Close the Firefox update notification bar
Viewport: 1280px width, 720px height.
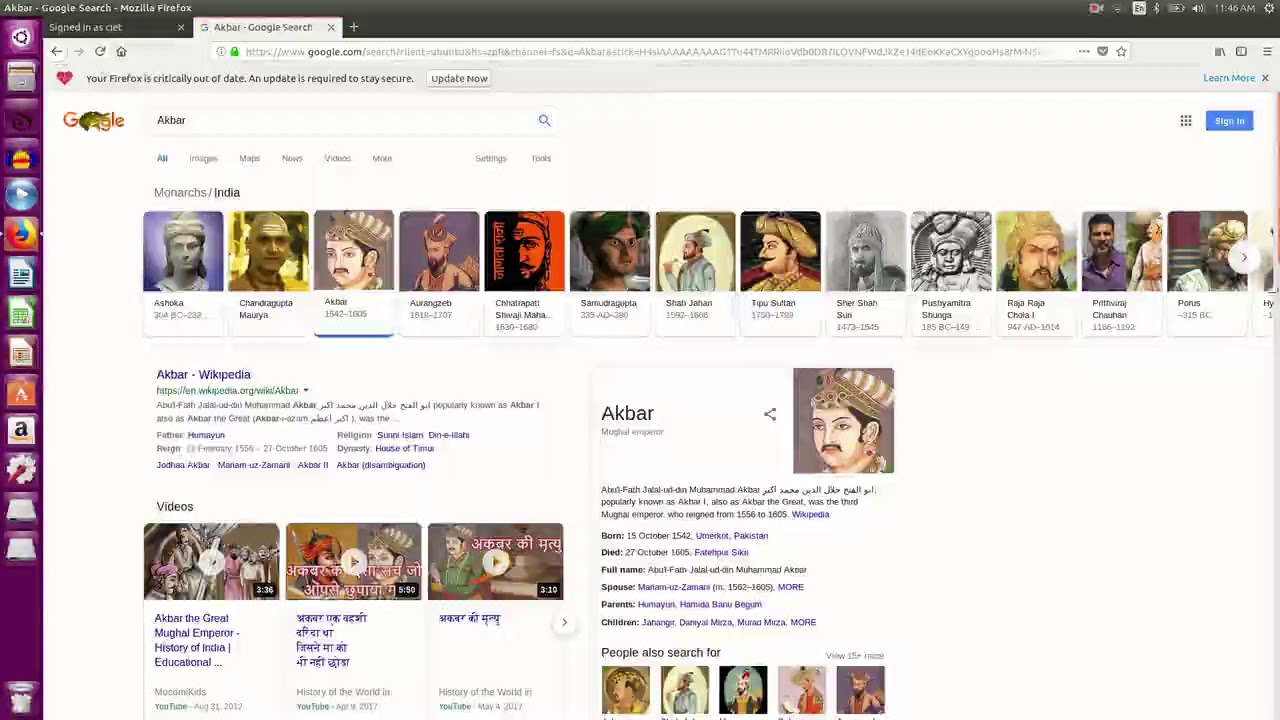(x=1265, y=78)
